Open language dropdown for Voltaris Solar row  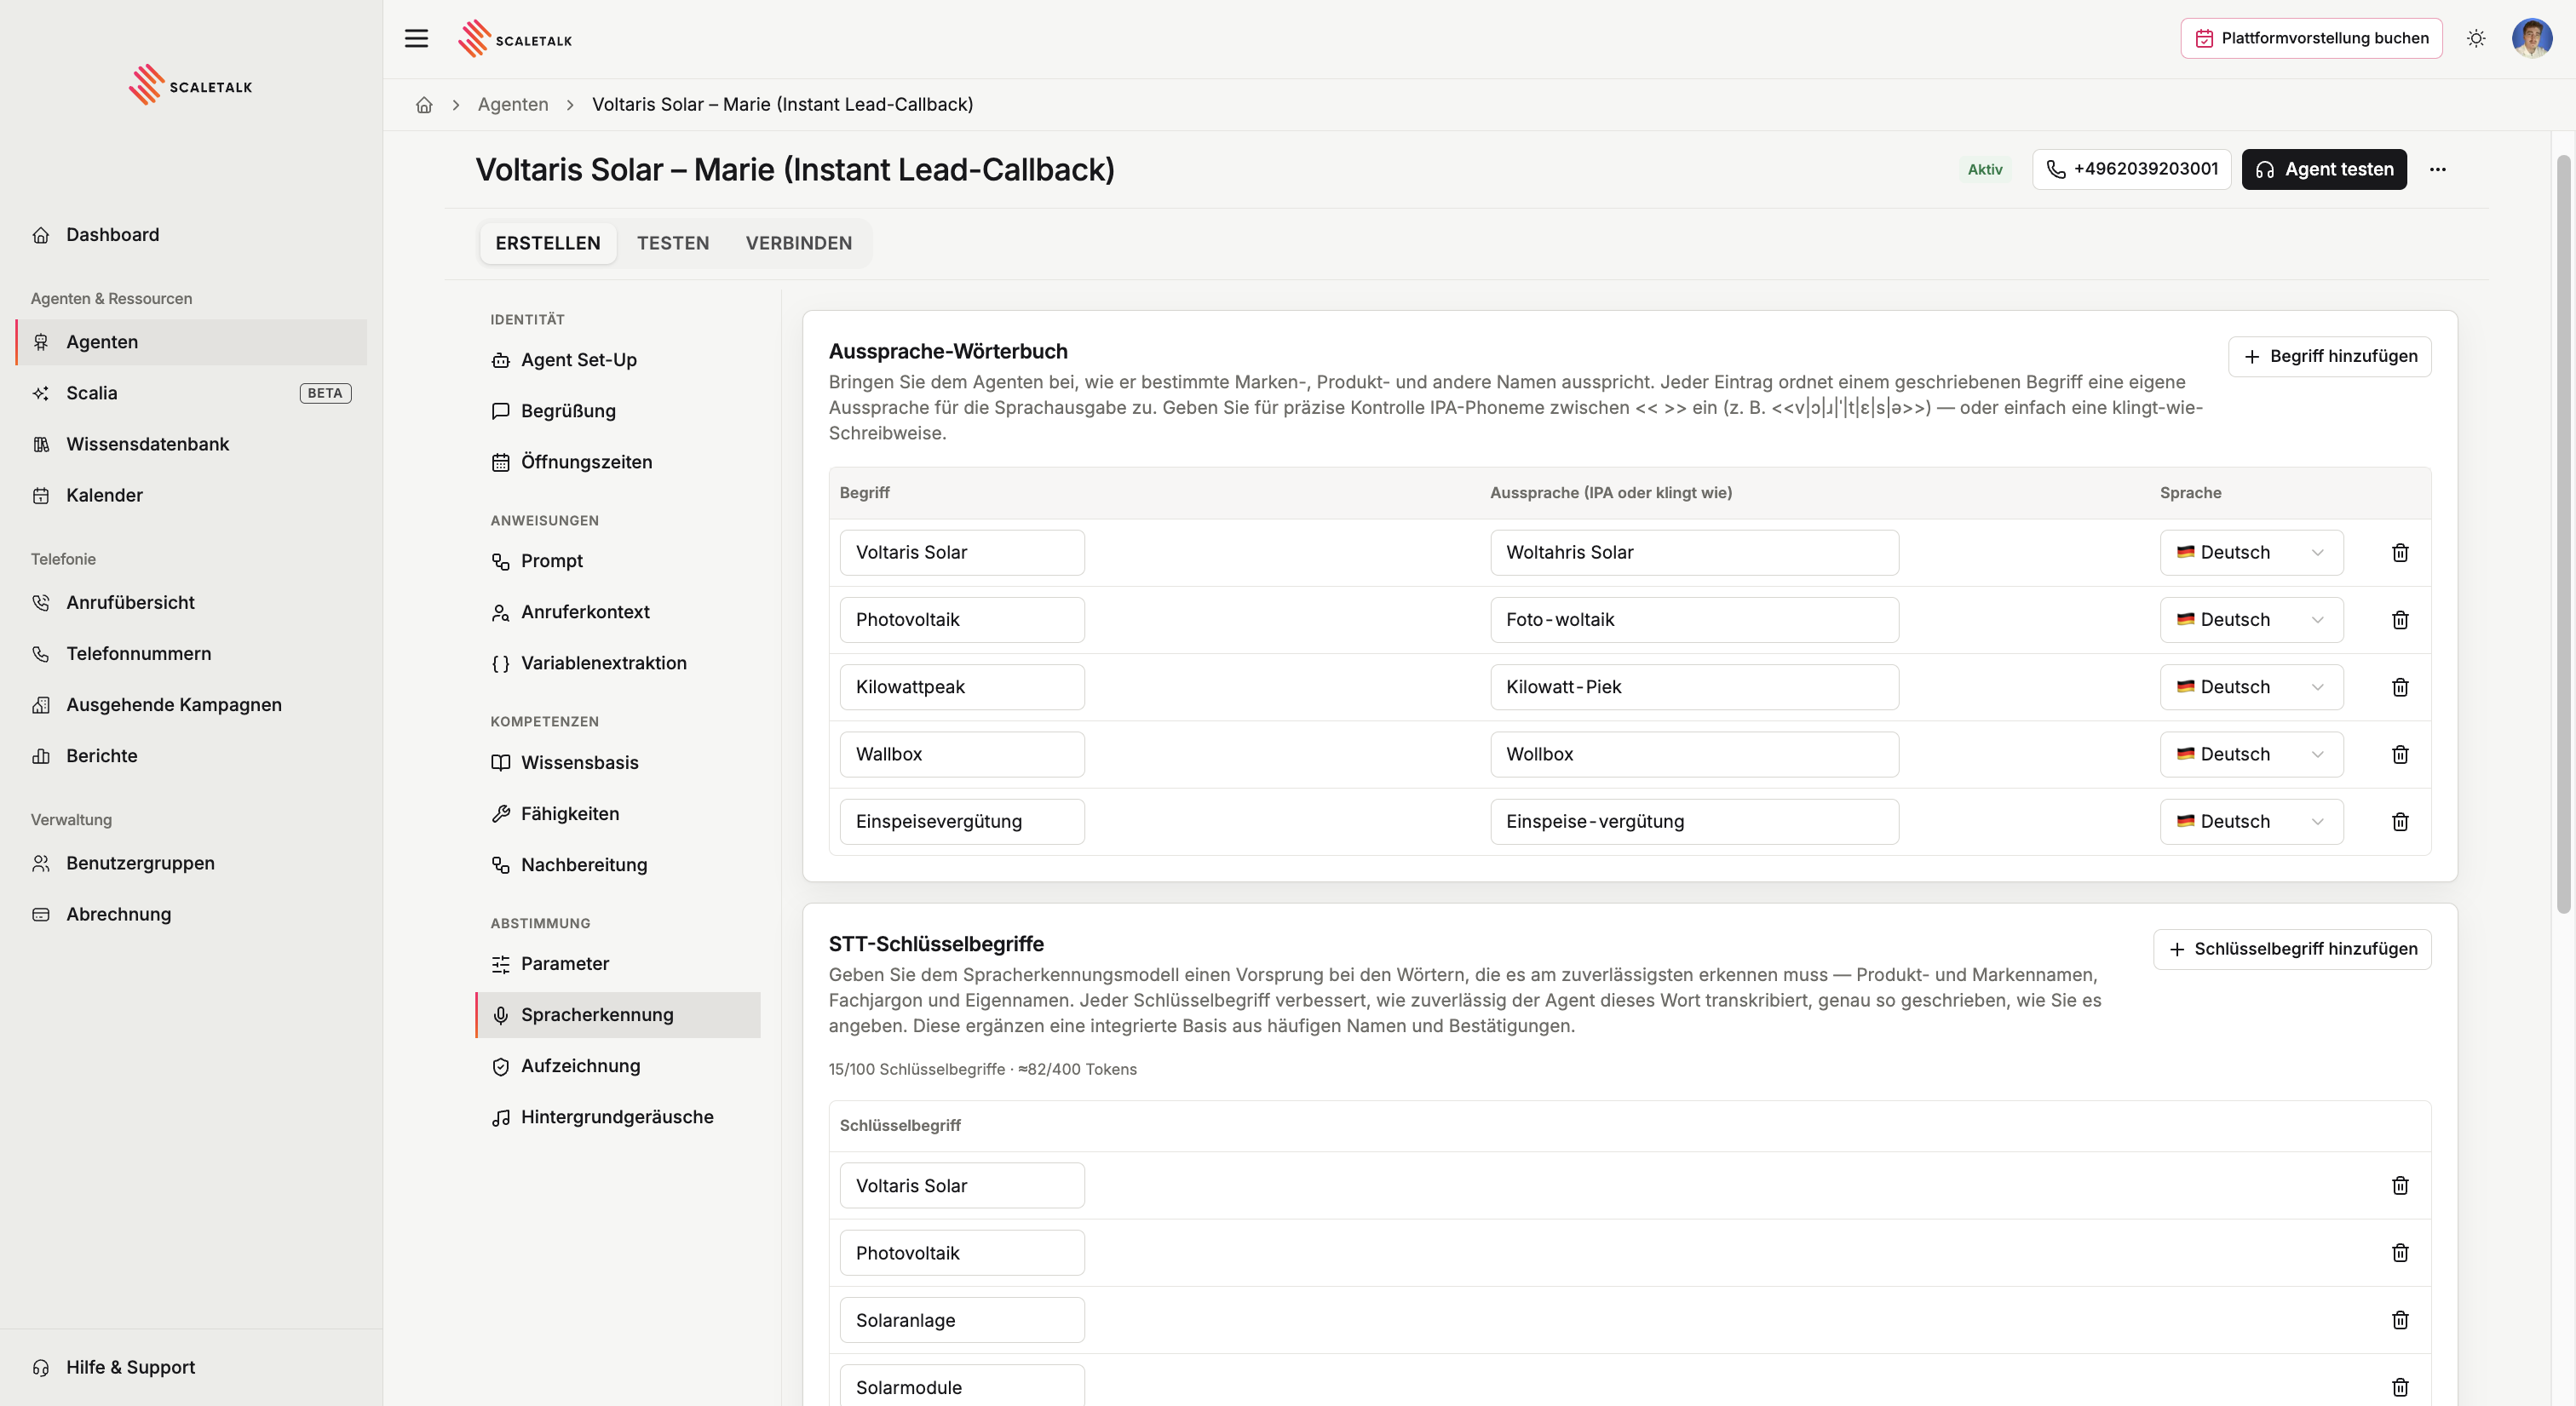2251,553
